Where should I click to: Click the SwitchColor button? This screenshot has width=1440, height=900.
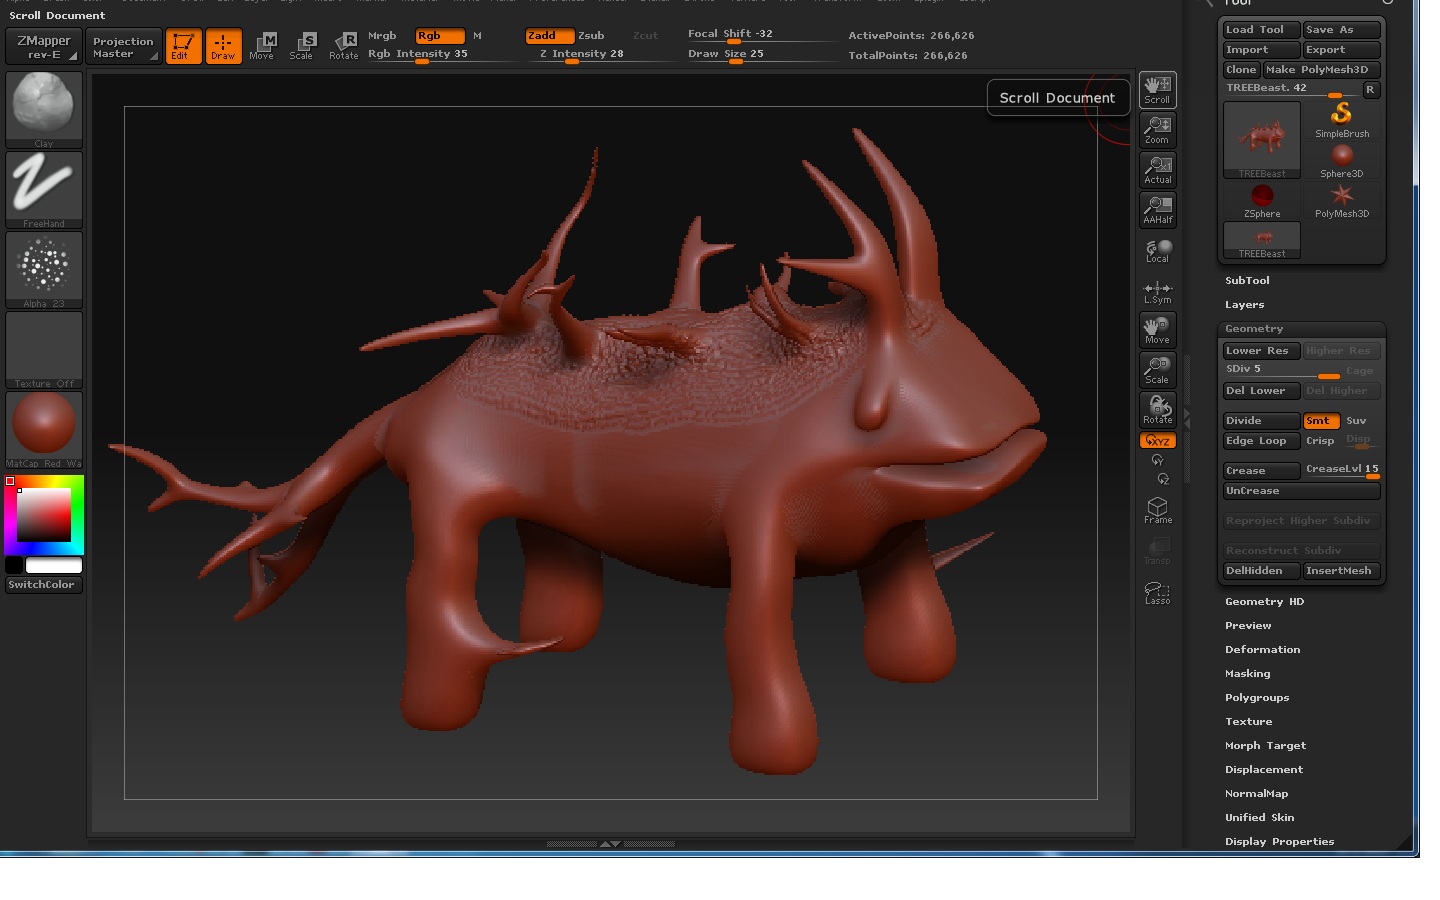click(x=44, y=585)
